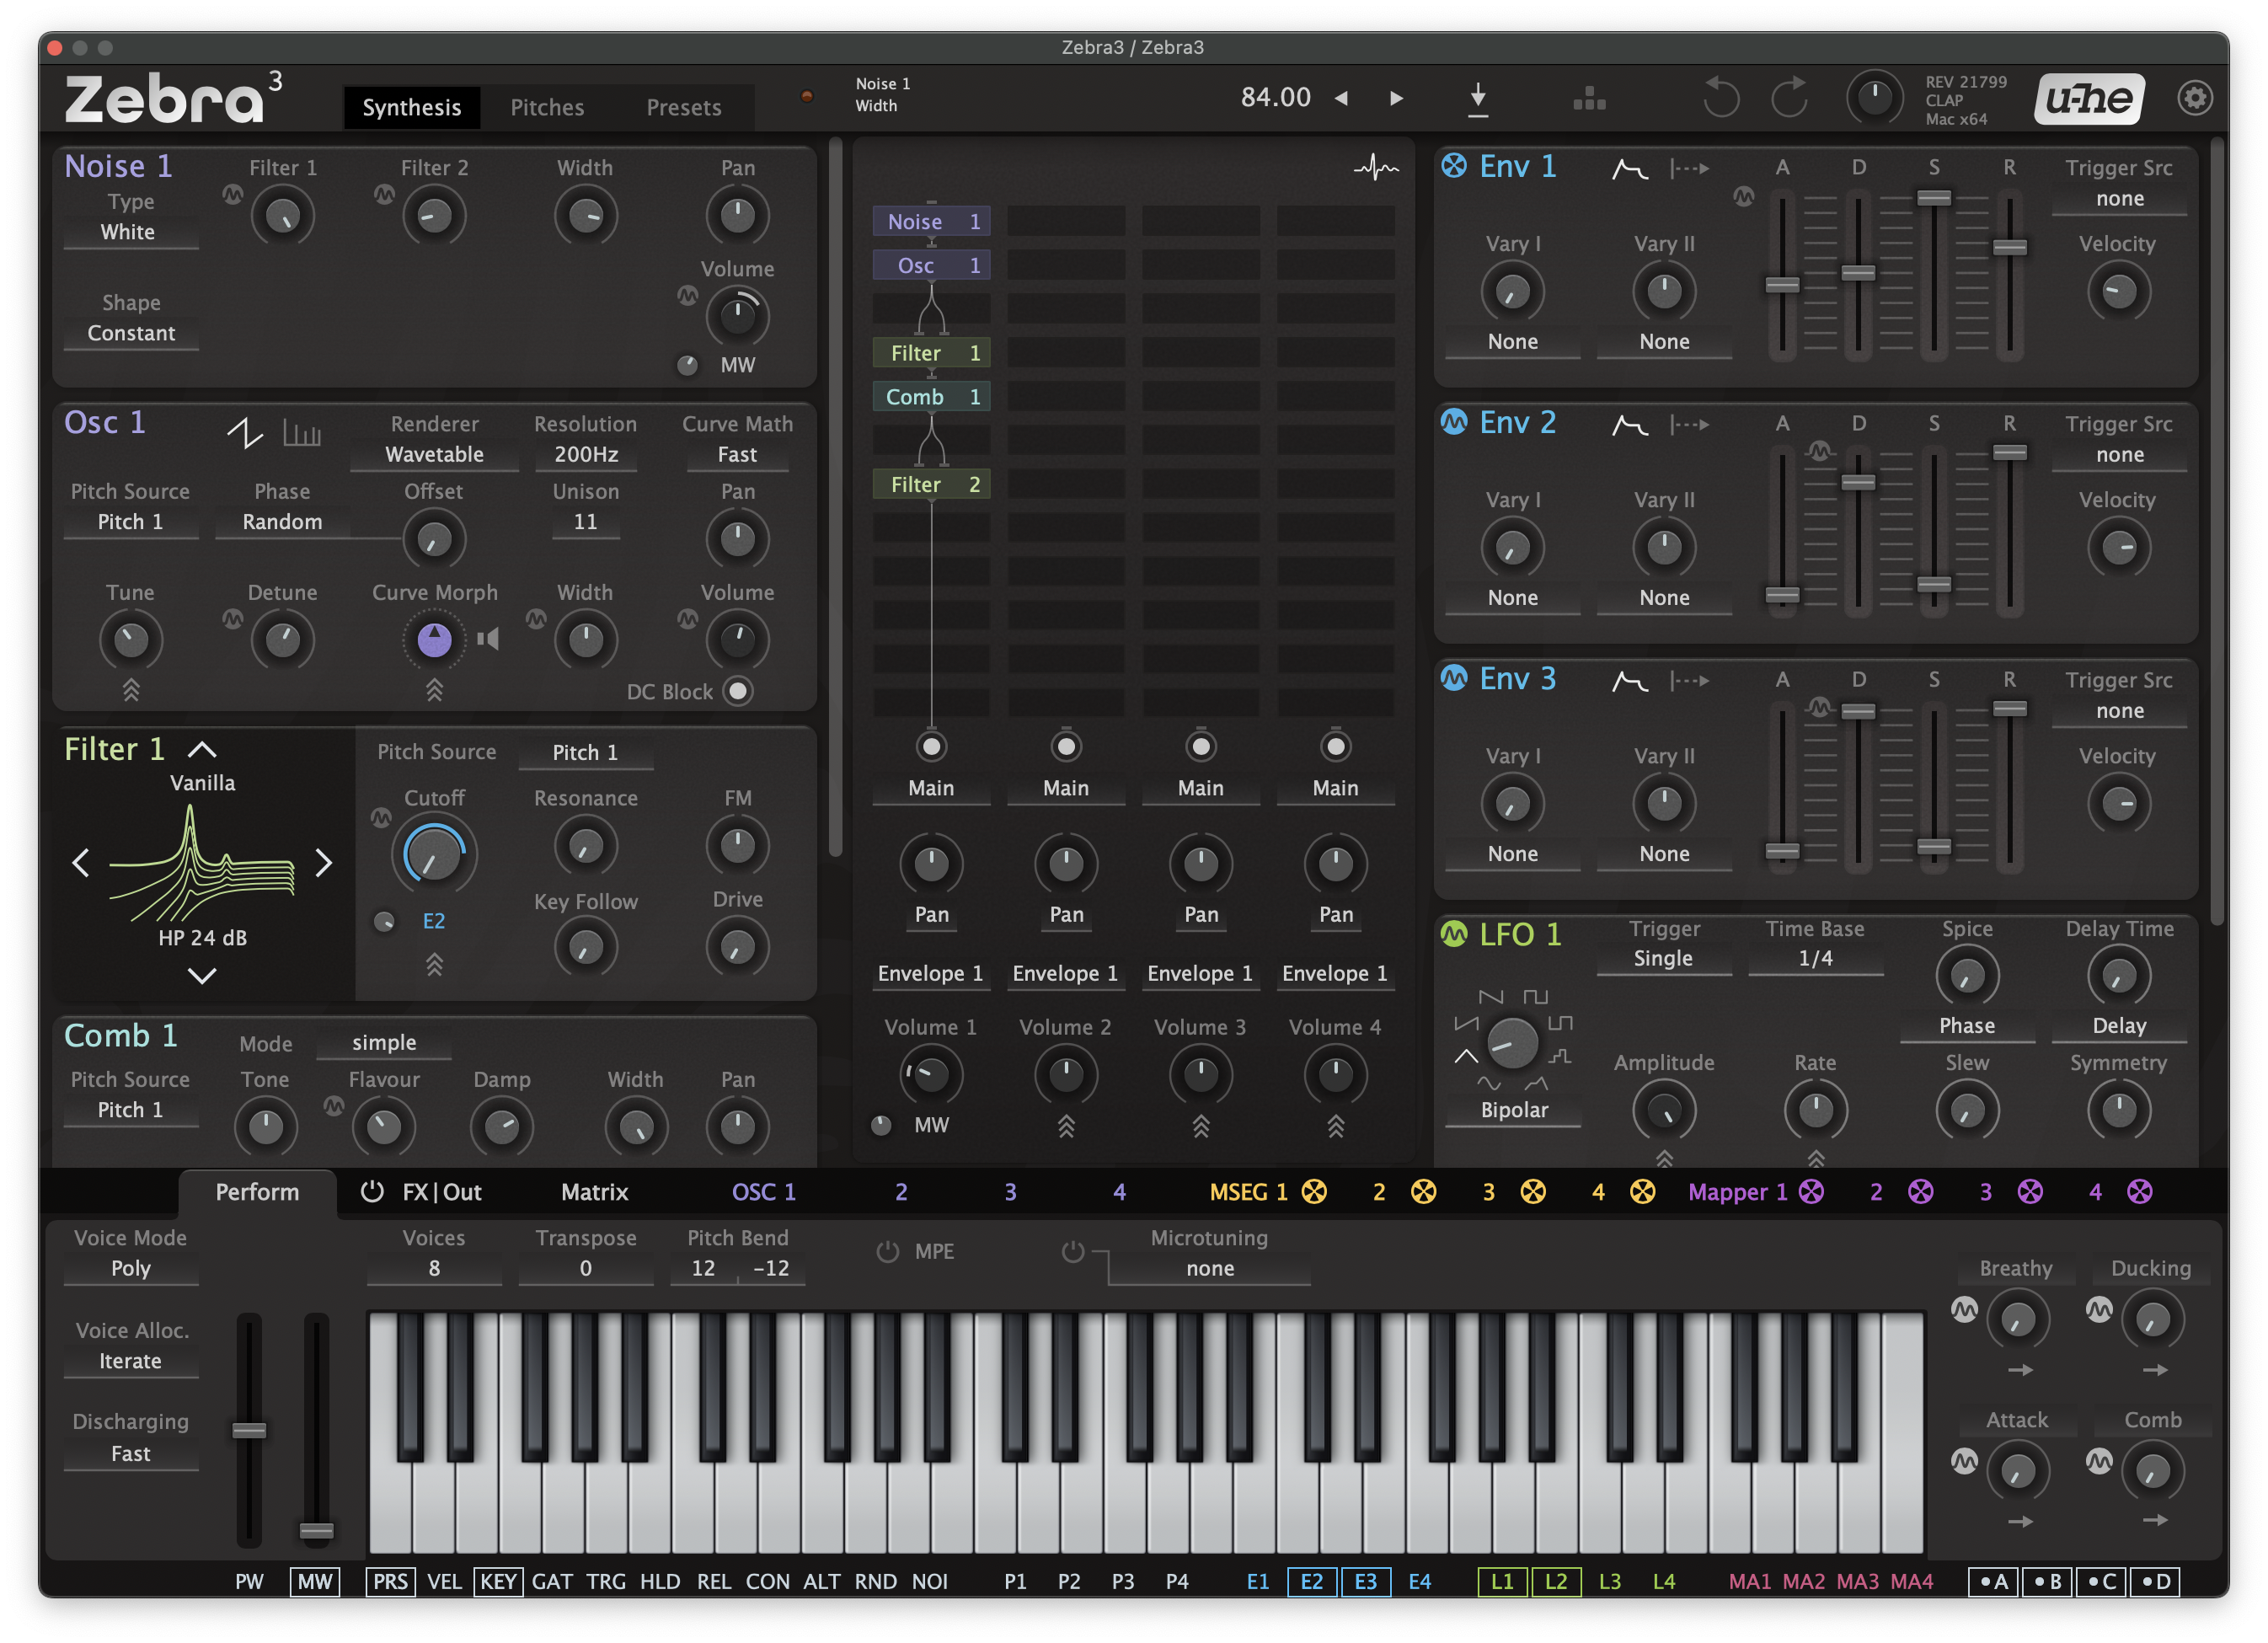
Task: Click the speaker icon beside Curve Morph
Action: click(488, 639)
